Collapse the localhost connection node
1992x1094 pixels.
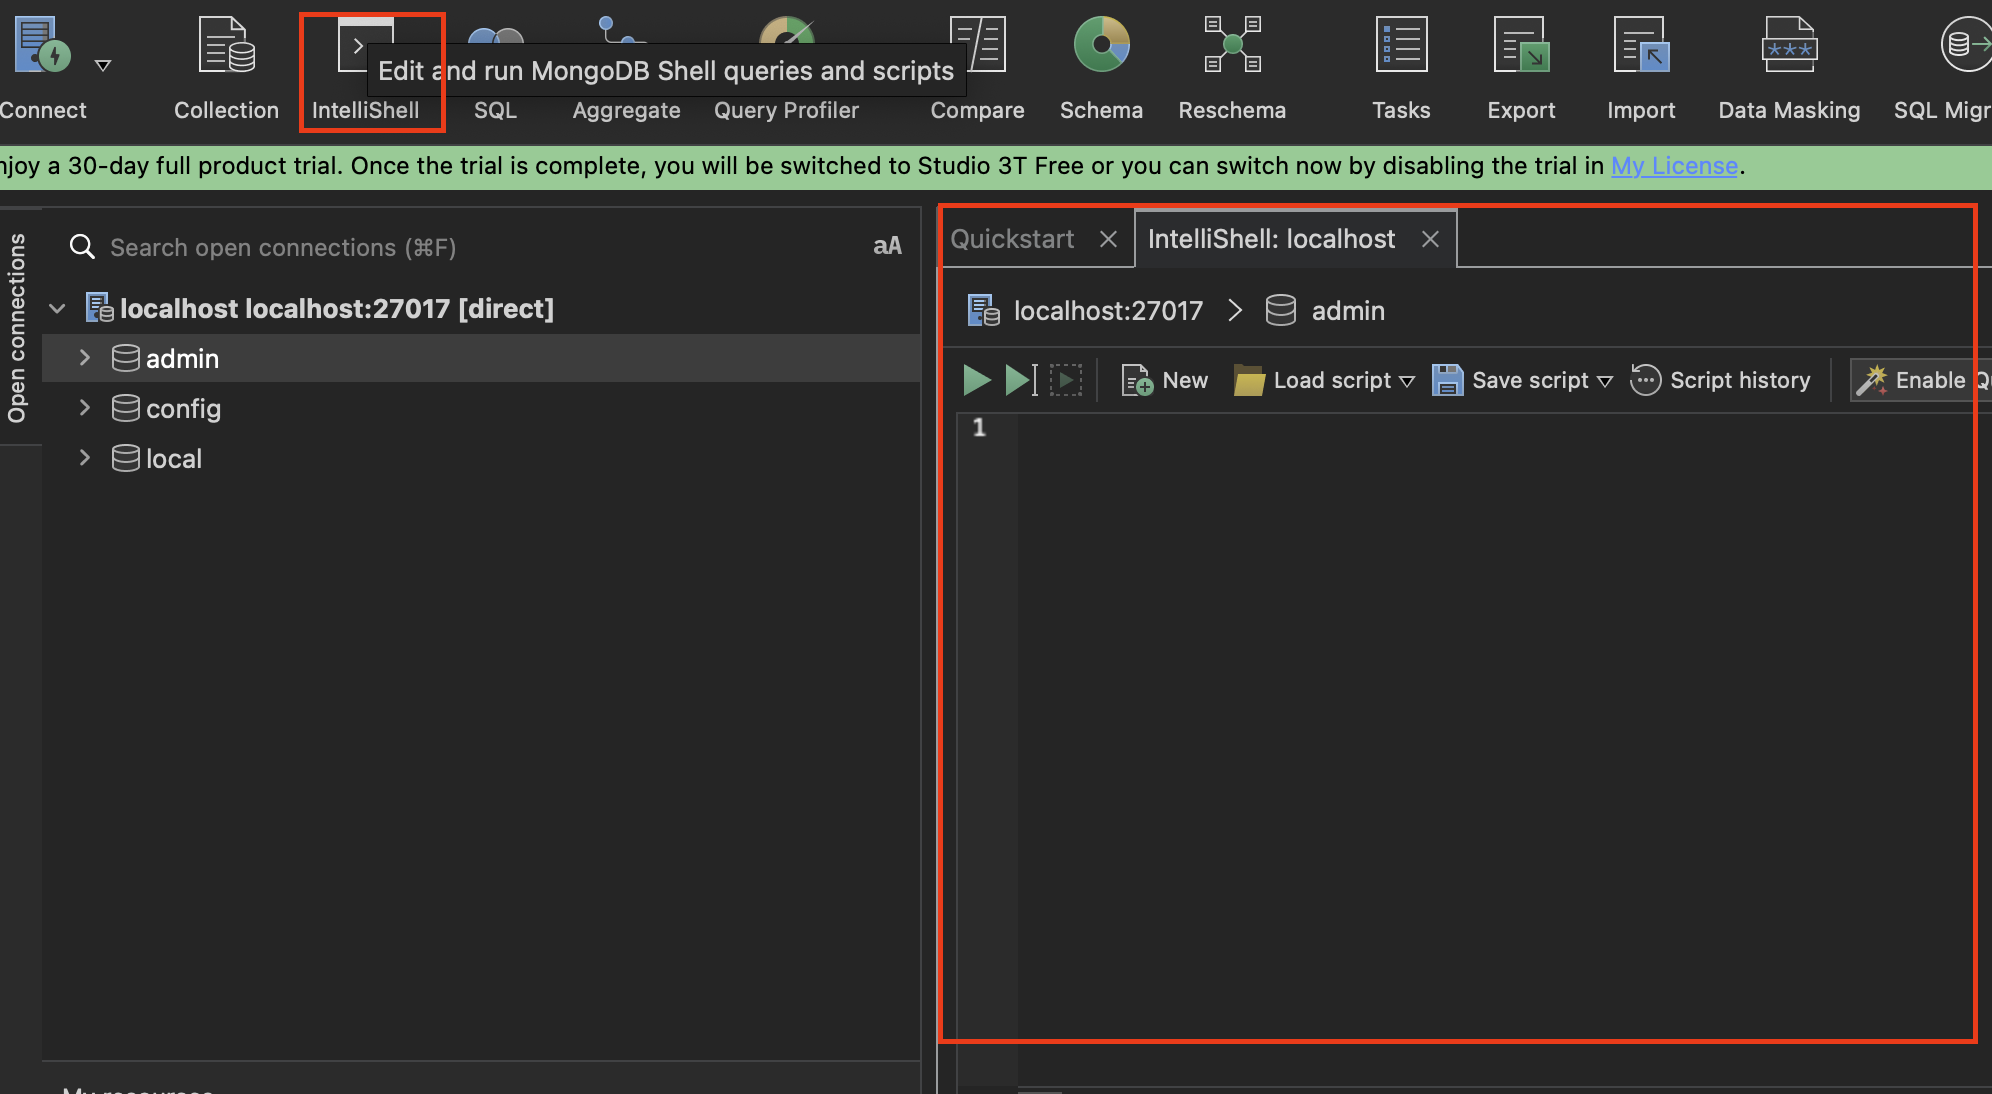(57, 309)
